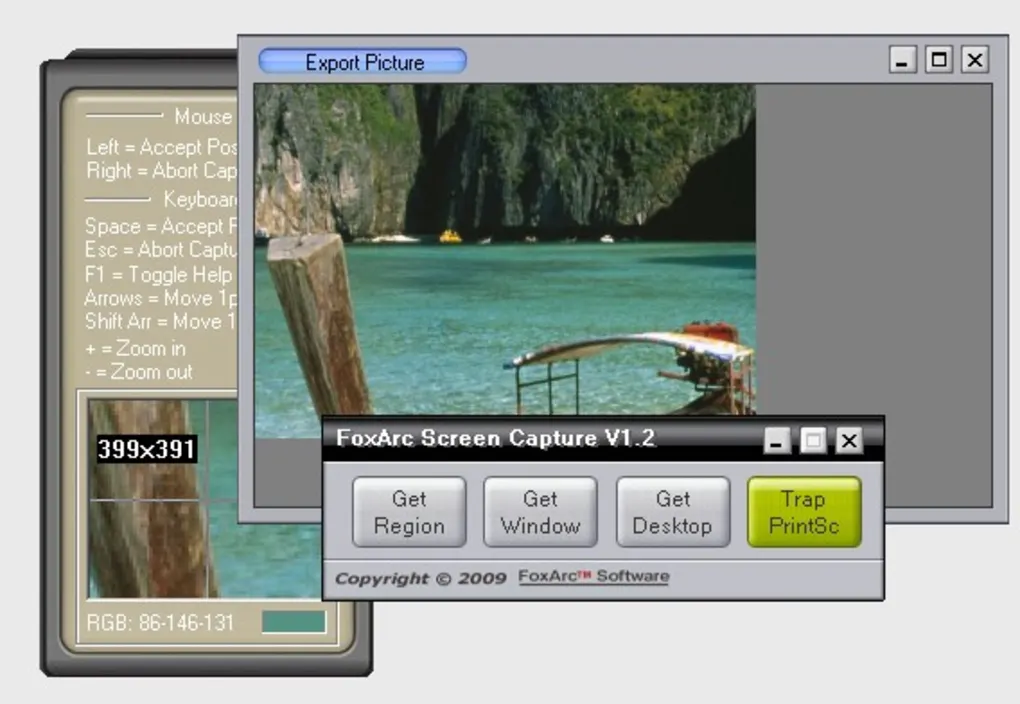The image size is (1020, 704).
Task: Click the Get Desktop button
Action: click(673, 511)
